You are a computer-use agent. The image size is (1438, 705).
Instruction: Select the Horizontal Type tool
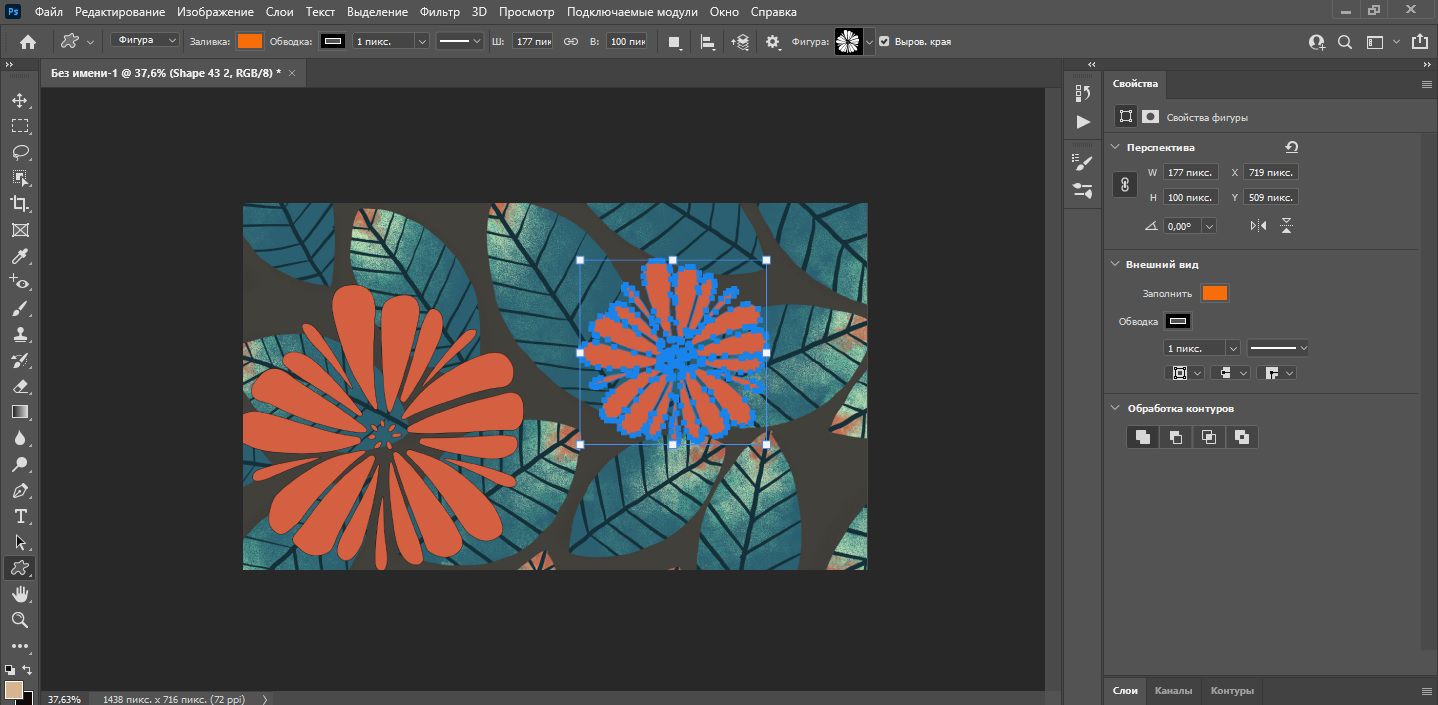coord(19,516)
